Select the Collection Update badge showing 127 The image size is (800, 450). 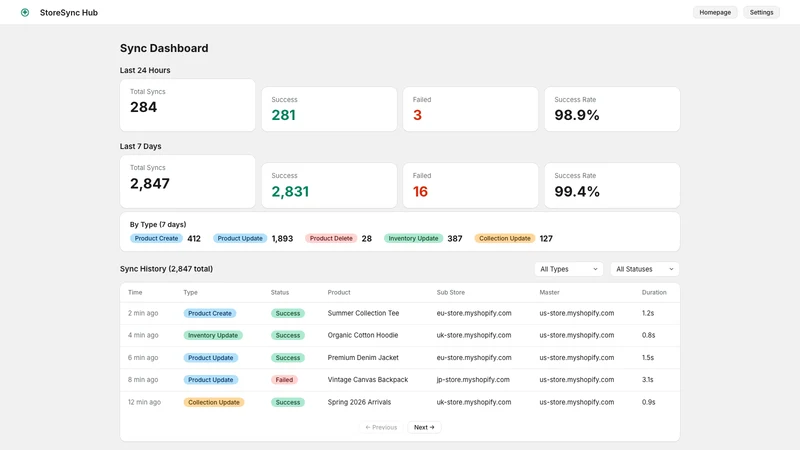(505, 238)
